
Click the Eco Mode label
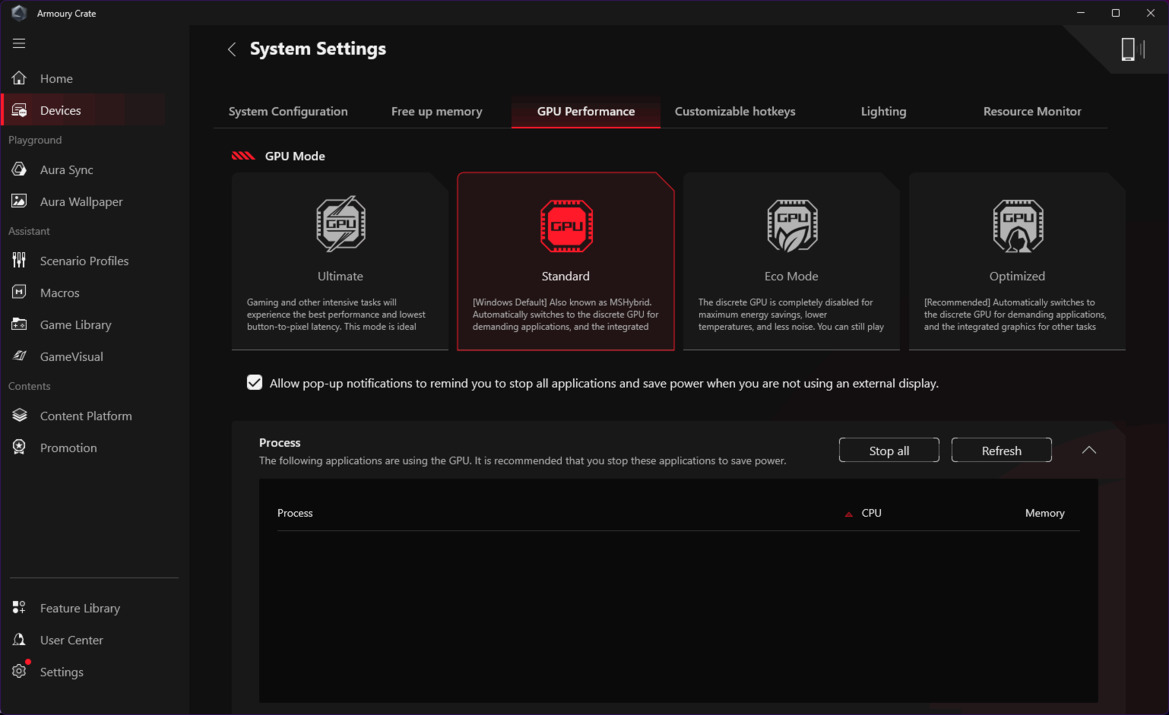pos(791,276)
